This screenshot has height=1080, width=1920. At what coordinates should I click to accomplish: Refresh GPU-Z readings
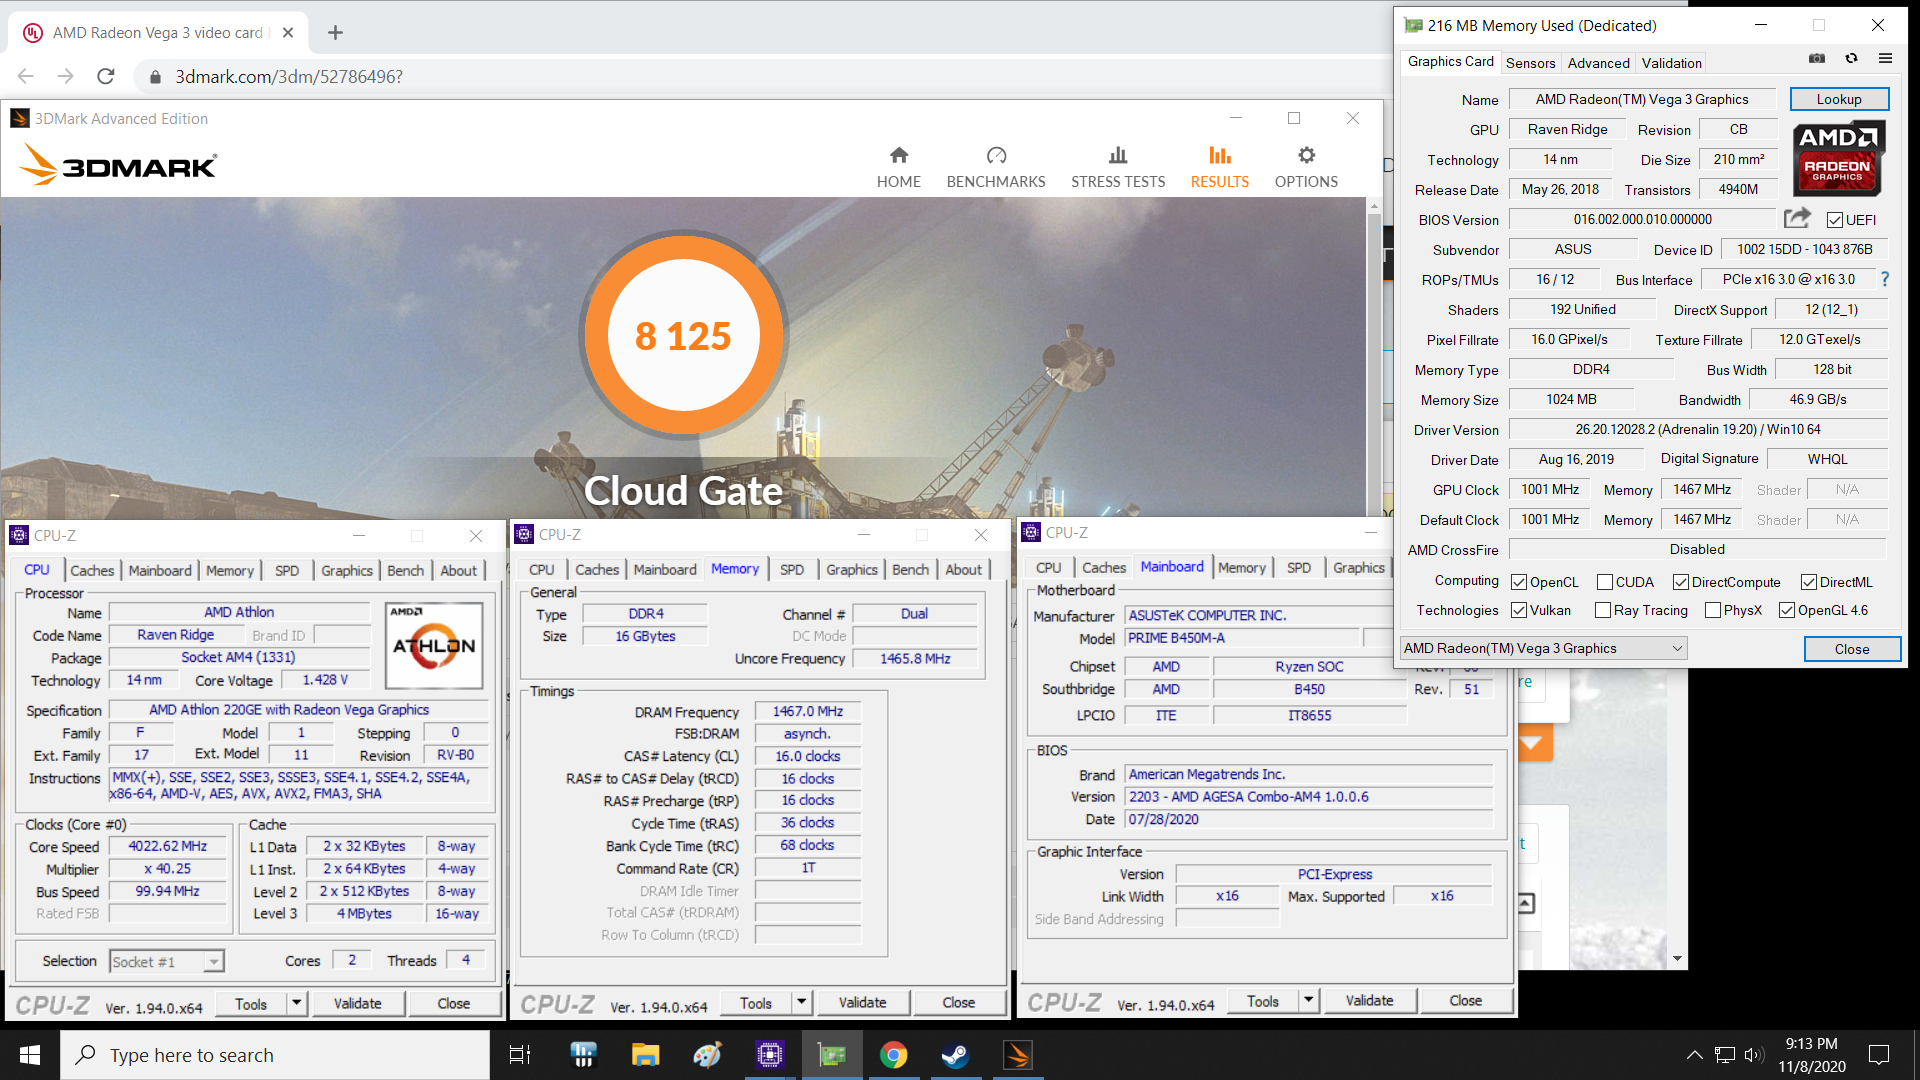[x=1852, y=59]
